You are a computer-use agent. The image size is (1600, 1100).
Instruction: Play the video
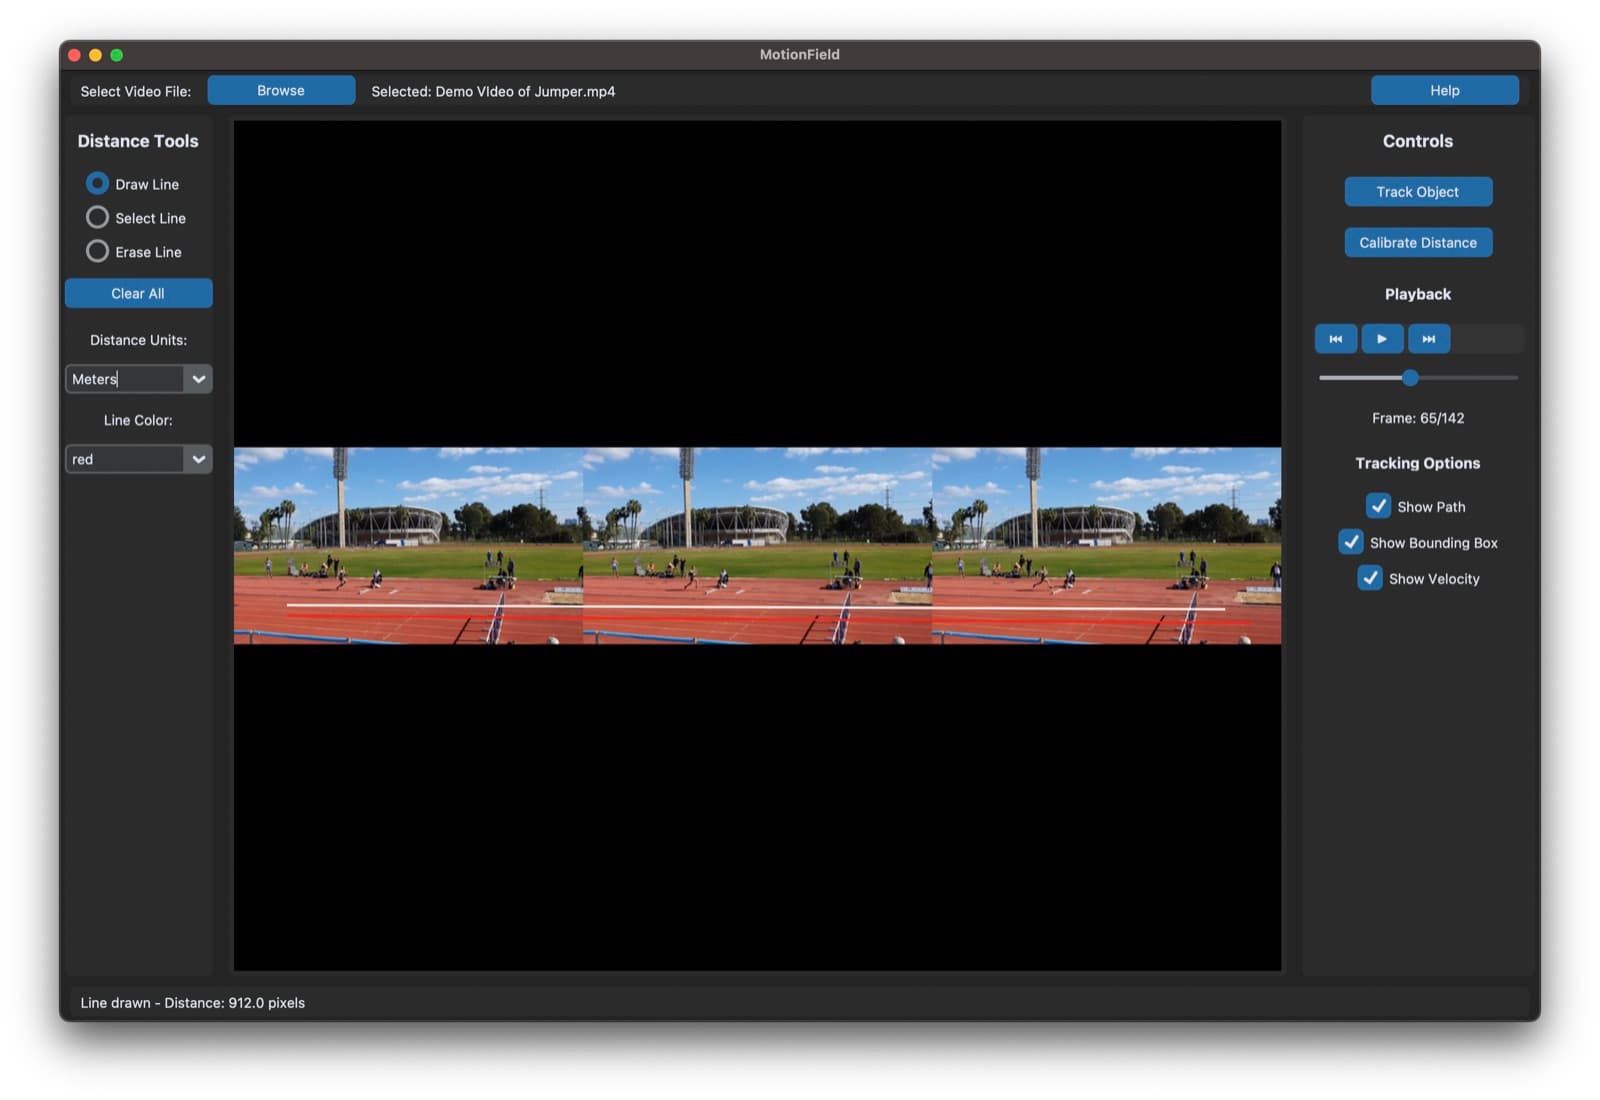pyautogui.click(x=1382, y=339)
